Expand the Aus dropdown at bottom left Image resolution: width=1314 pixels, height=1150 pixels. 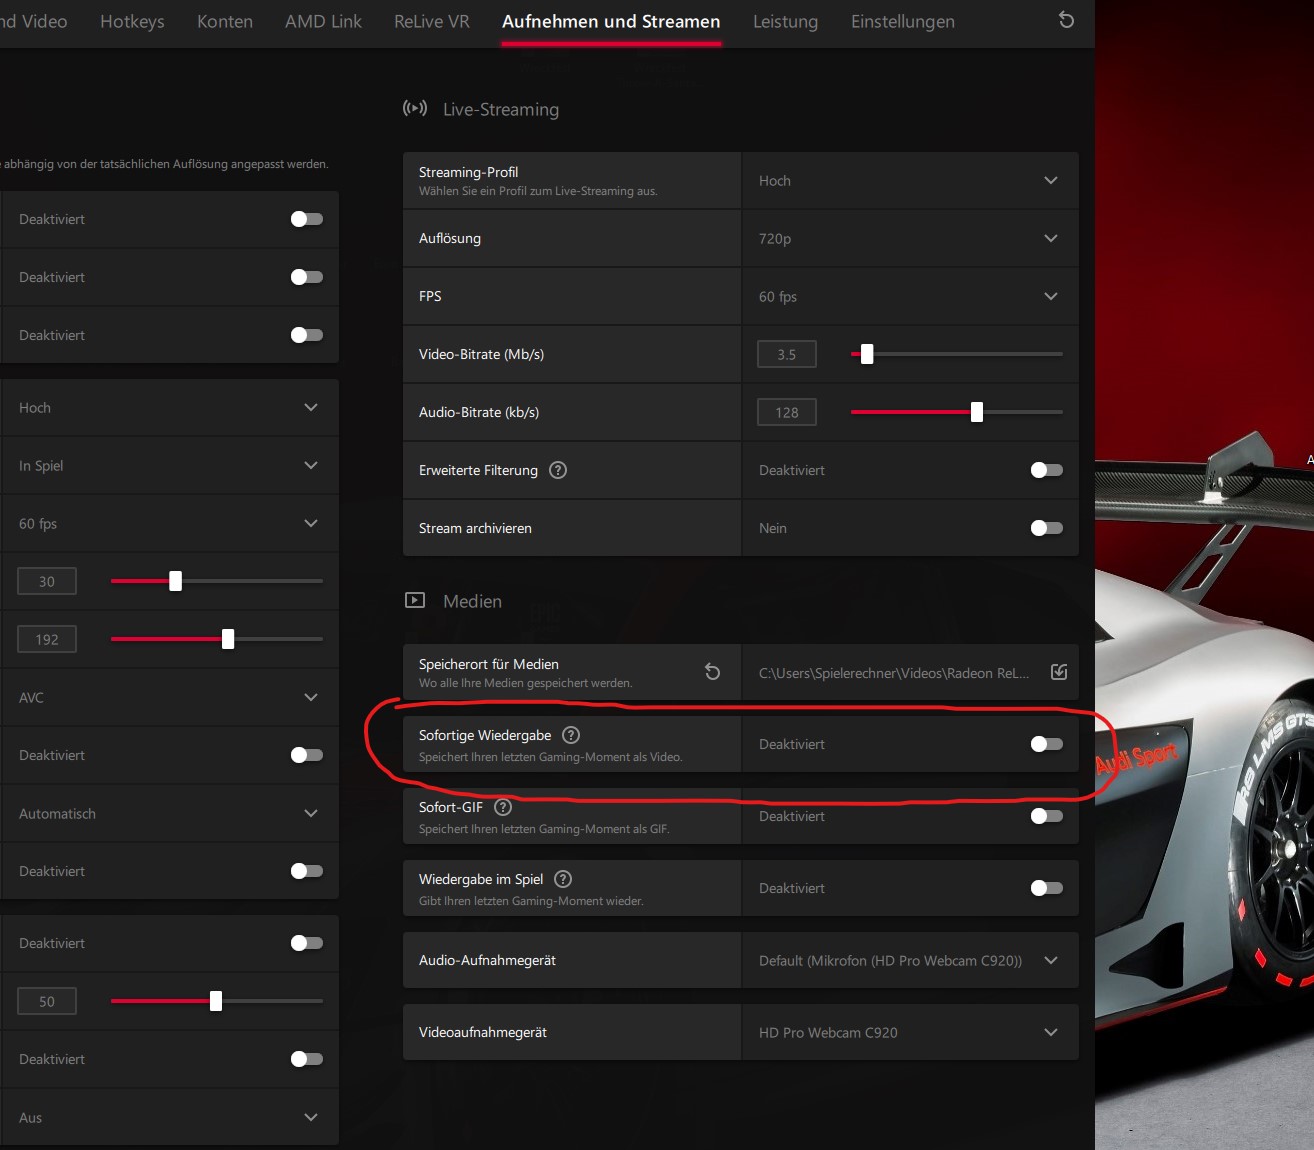pyautogui.click(x=169, y=1118)
